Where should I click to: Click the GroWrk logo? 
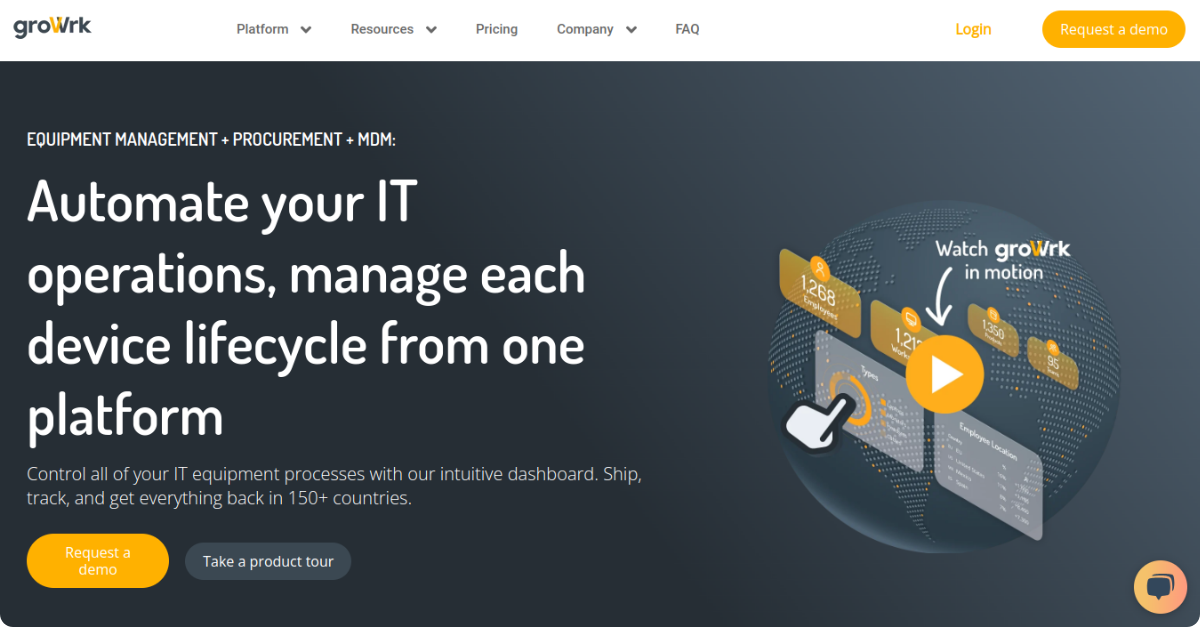tap(52, 27)
